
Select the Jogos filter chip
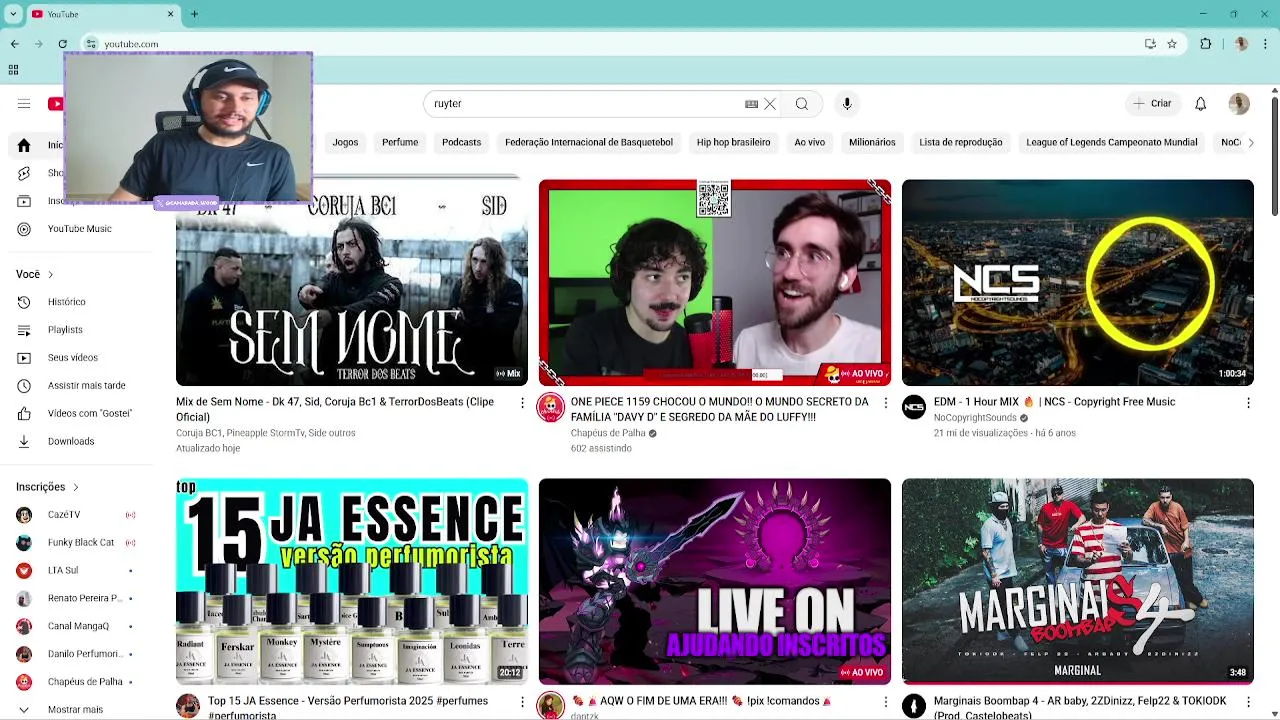[345, 143]
